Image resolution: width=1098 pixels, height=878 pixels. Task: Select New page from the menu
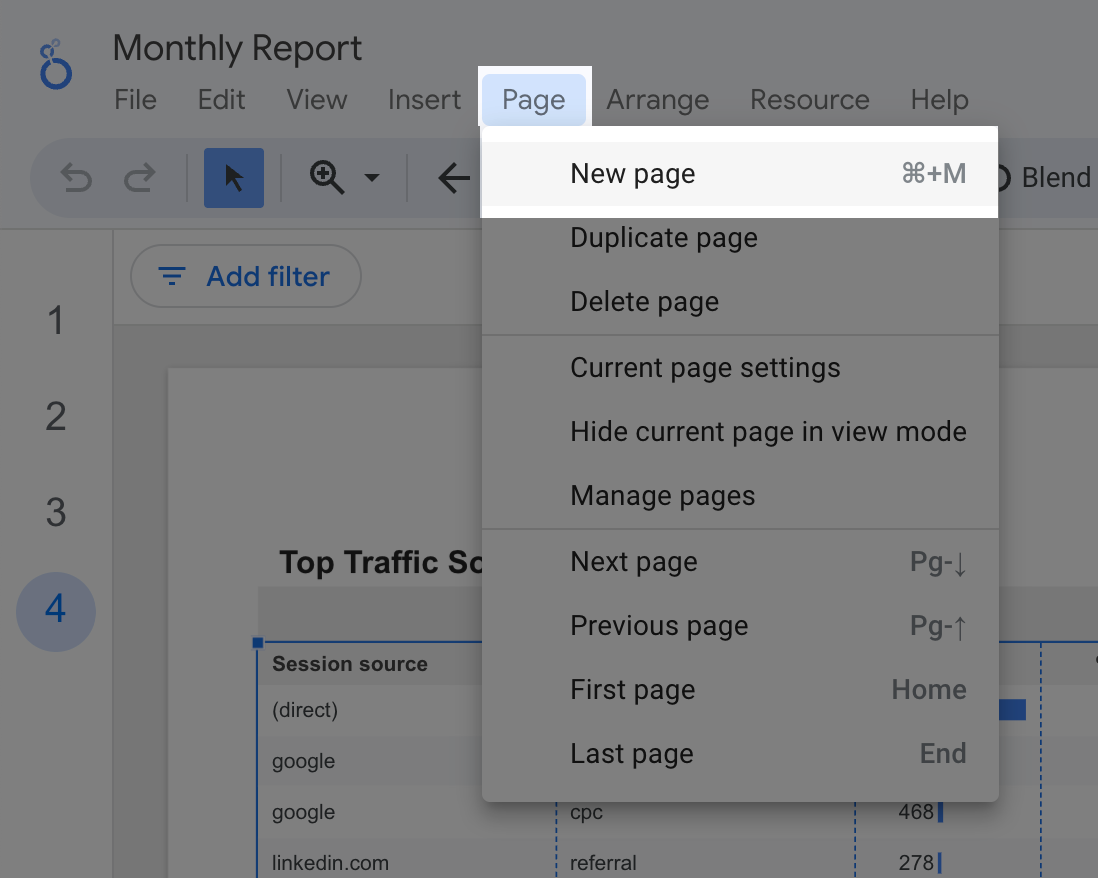(x=632, y=173)
